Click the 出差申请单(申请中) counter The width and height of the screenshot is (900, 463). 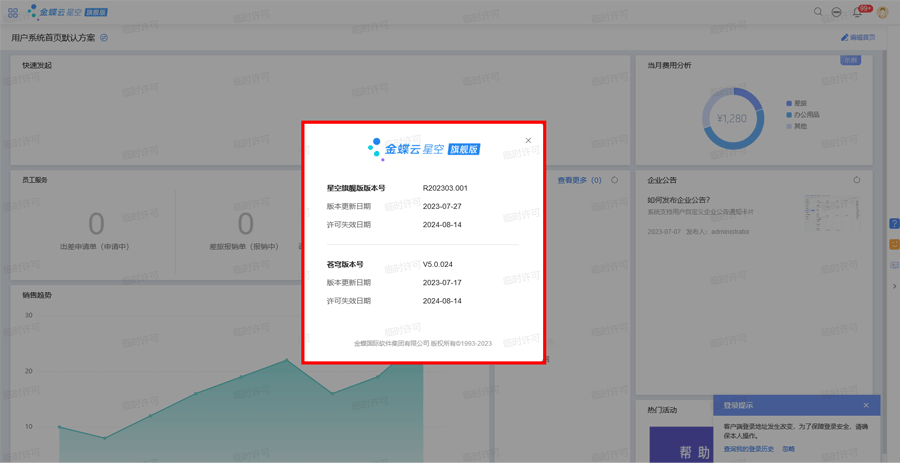pyautogui.click(x=95, y=231)
